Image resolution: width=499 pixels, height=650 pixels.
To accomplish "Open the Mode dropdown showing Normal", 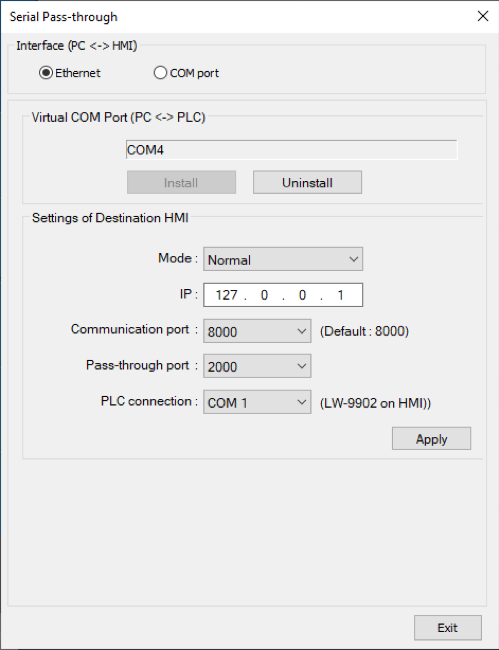I will 283,259.
